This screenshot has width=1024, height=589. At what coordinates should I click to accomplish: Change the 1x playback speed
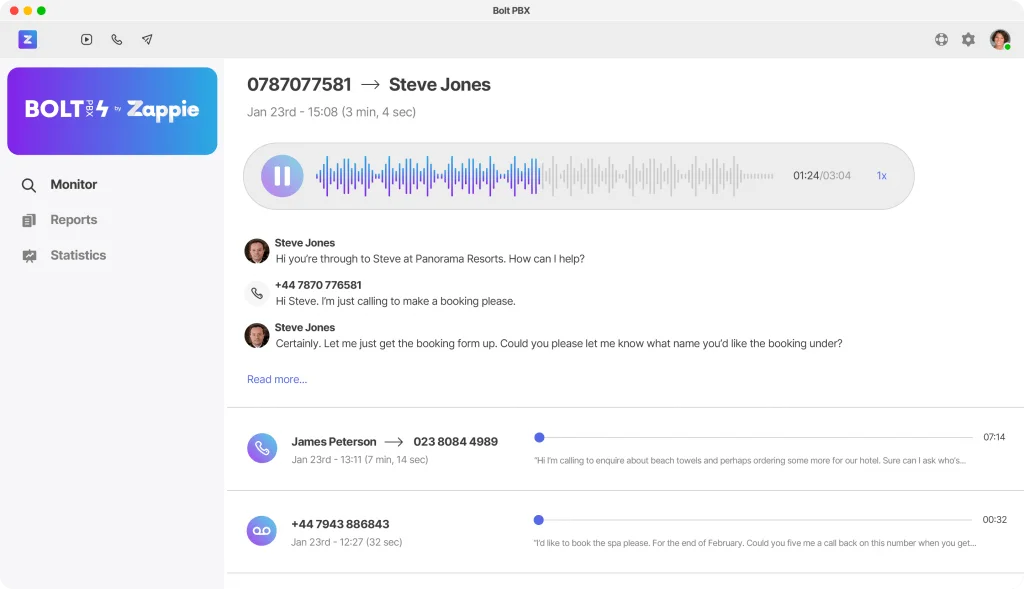point(881,176)
